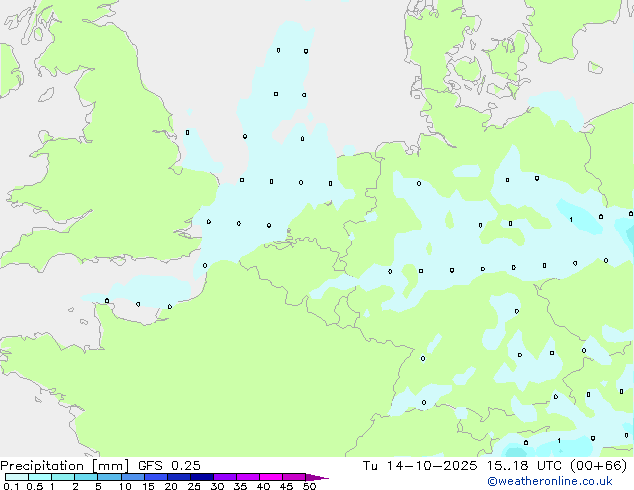Click the "40" legend scale label
The width and height of the screenshot is (634, 490).
tap(263, 486)
